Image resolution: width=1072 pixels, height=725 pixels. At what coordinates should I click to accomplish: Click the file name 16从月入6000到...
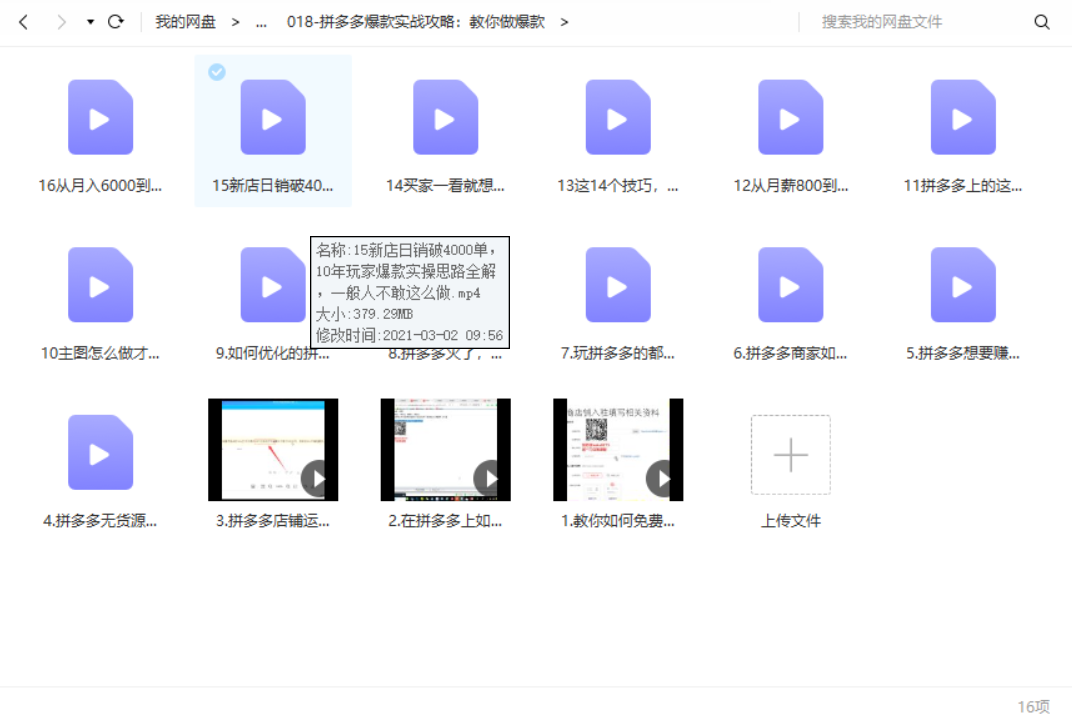[x=100, y=185]
